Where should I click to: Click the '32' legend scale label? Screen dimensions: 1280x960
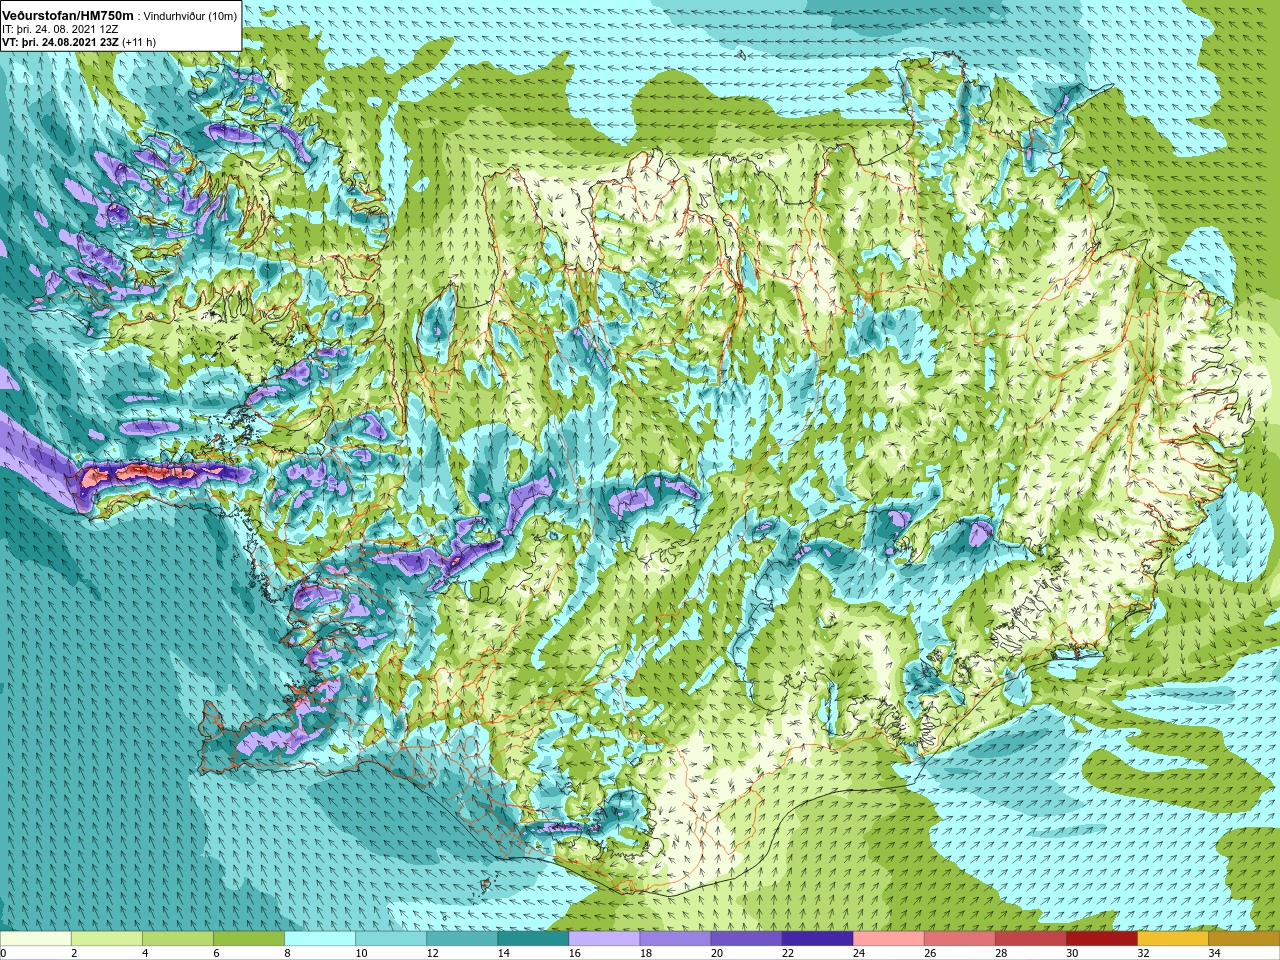click(1142, 953)
